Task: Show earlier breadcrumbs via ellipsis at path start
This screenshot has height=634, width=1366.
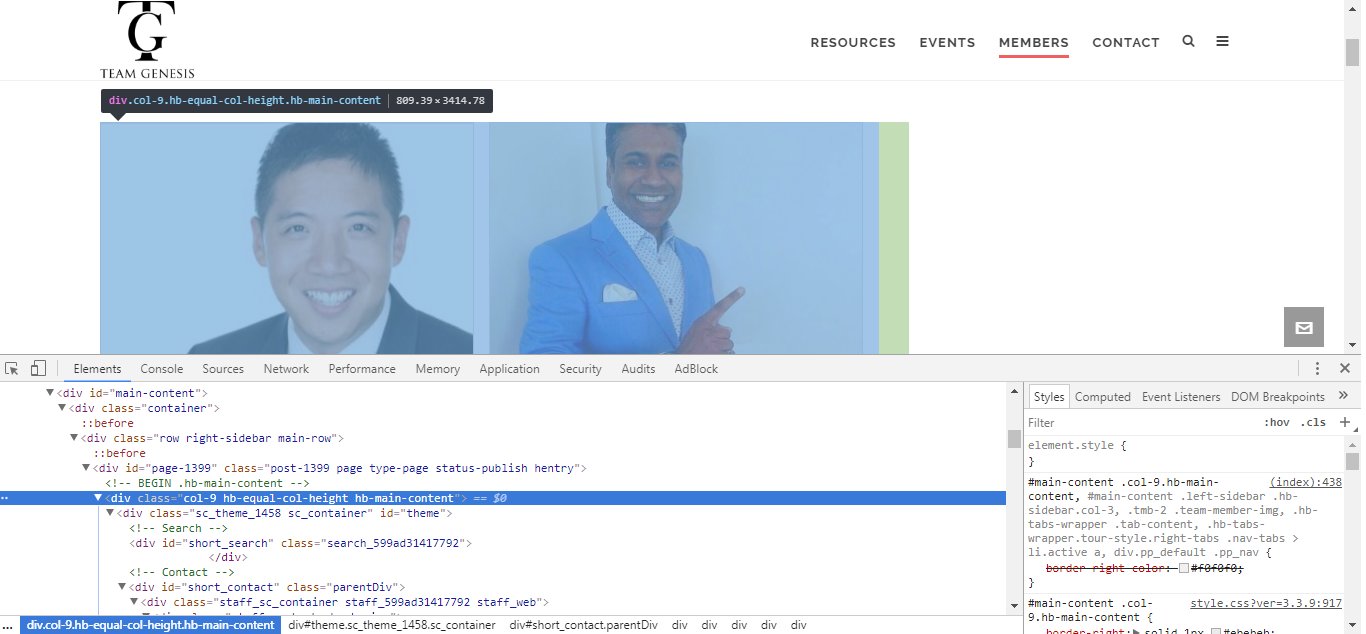Action: (x=8, y=625)
